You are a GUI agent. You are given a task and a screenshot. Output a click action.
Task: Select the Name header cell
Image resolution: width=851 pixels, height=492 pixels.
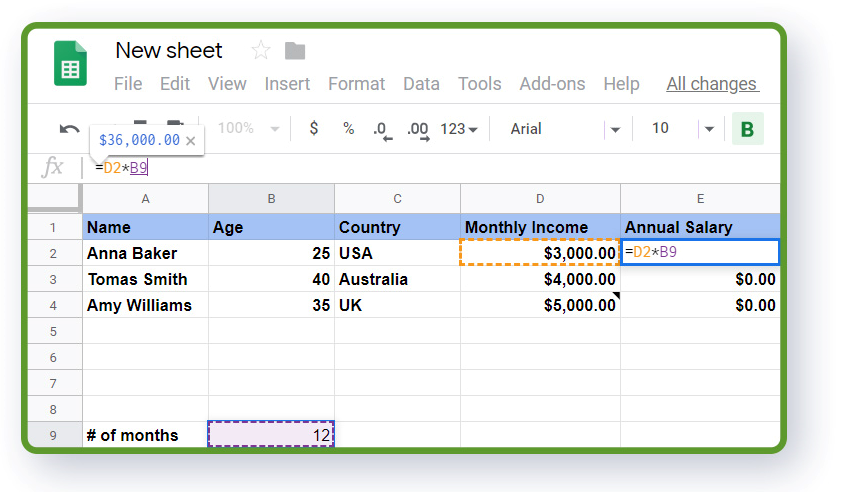[145, 227]
